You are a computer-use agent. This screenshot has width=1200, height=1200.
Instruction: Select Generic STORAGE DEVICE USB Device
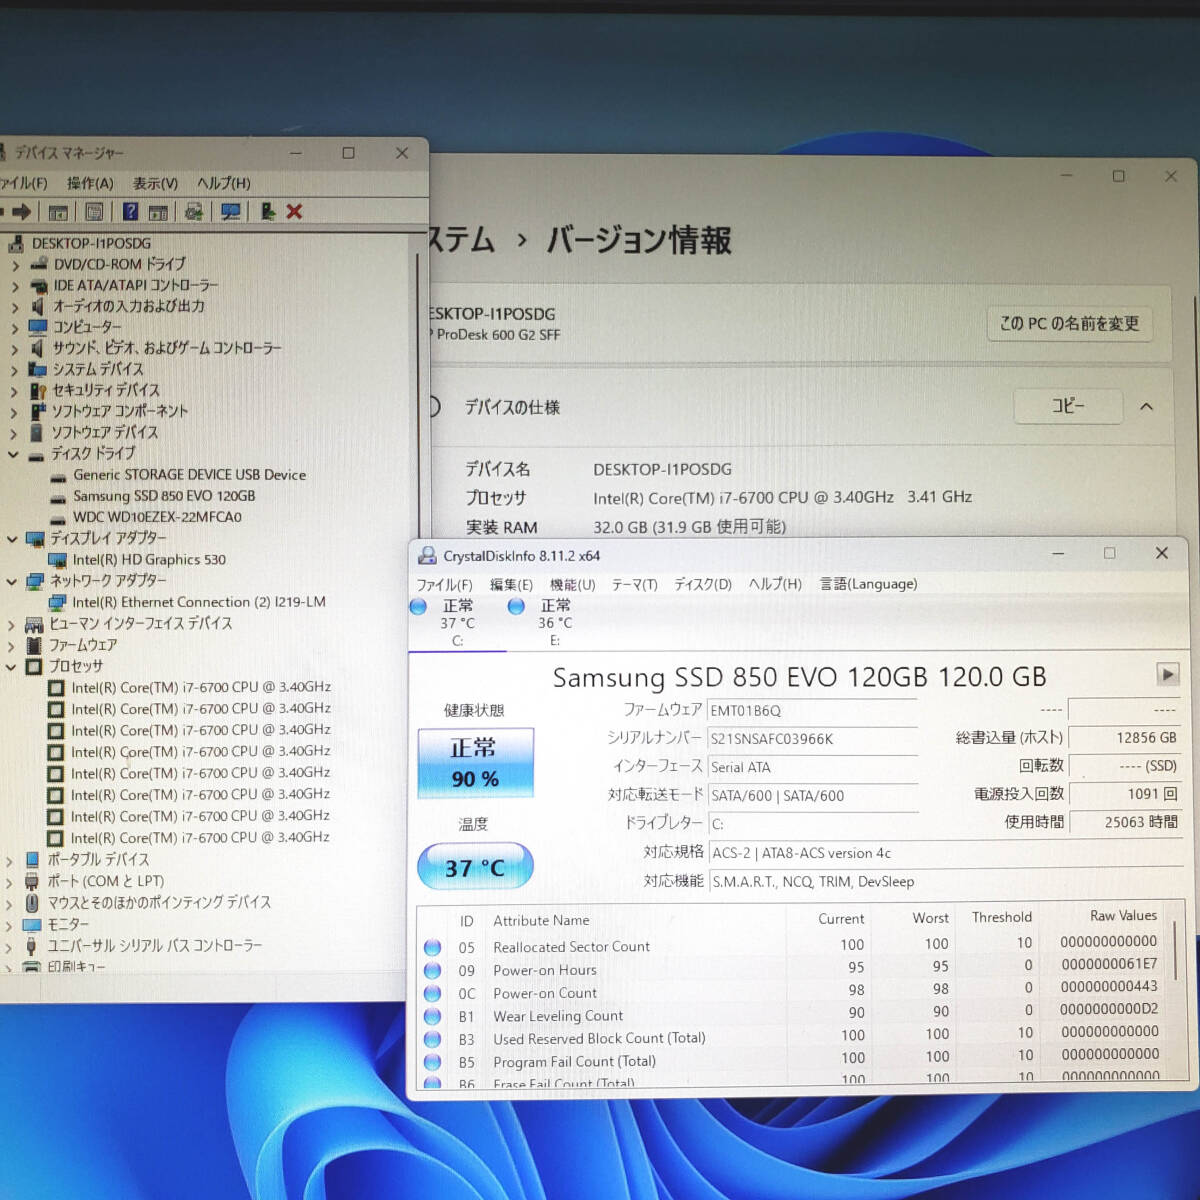[189, 475]
